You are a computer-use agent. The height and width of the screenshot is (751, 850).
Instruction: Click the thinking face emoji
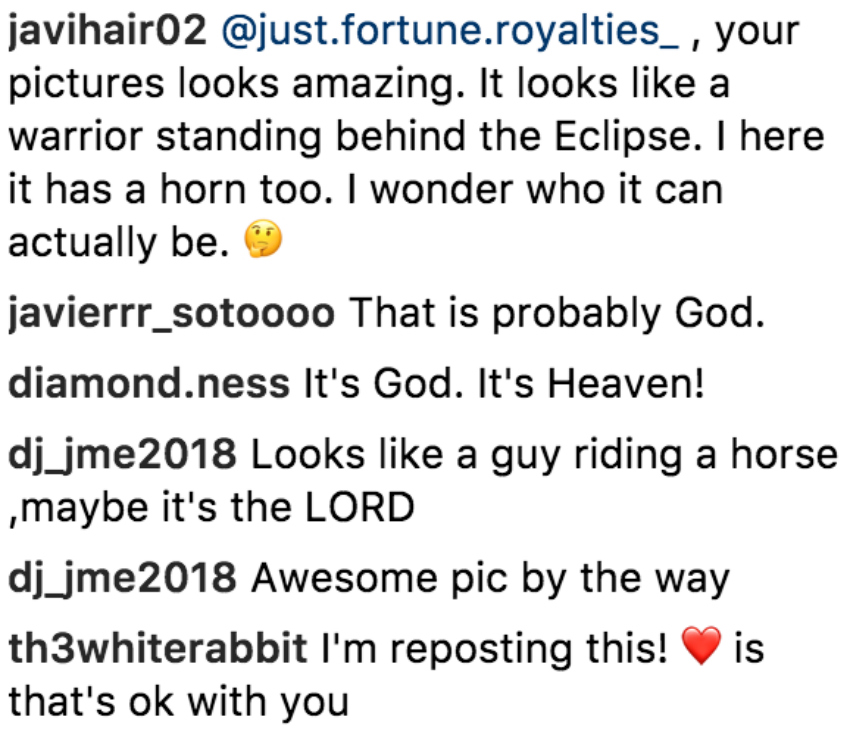click(x=263, y=239)
